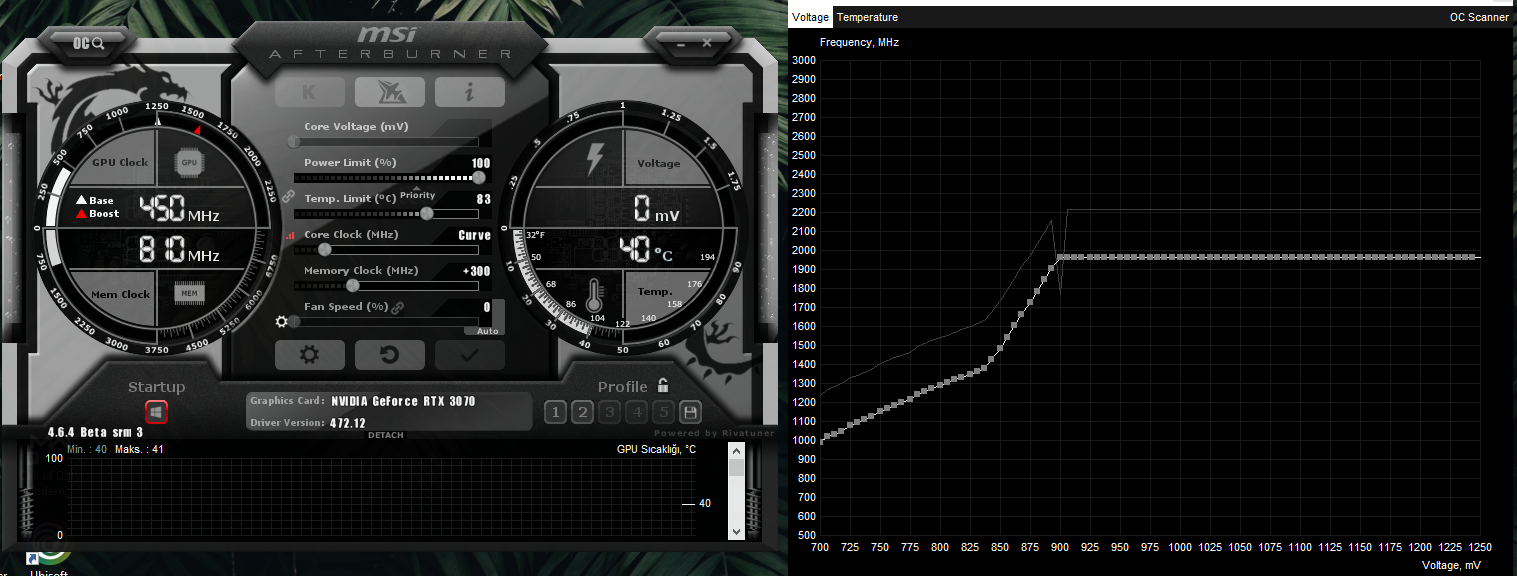This screenshot has width=1517, height=576.
Task: Click the down arrow on the monitor graph scrollbar
Action: [737, 532]
